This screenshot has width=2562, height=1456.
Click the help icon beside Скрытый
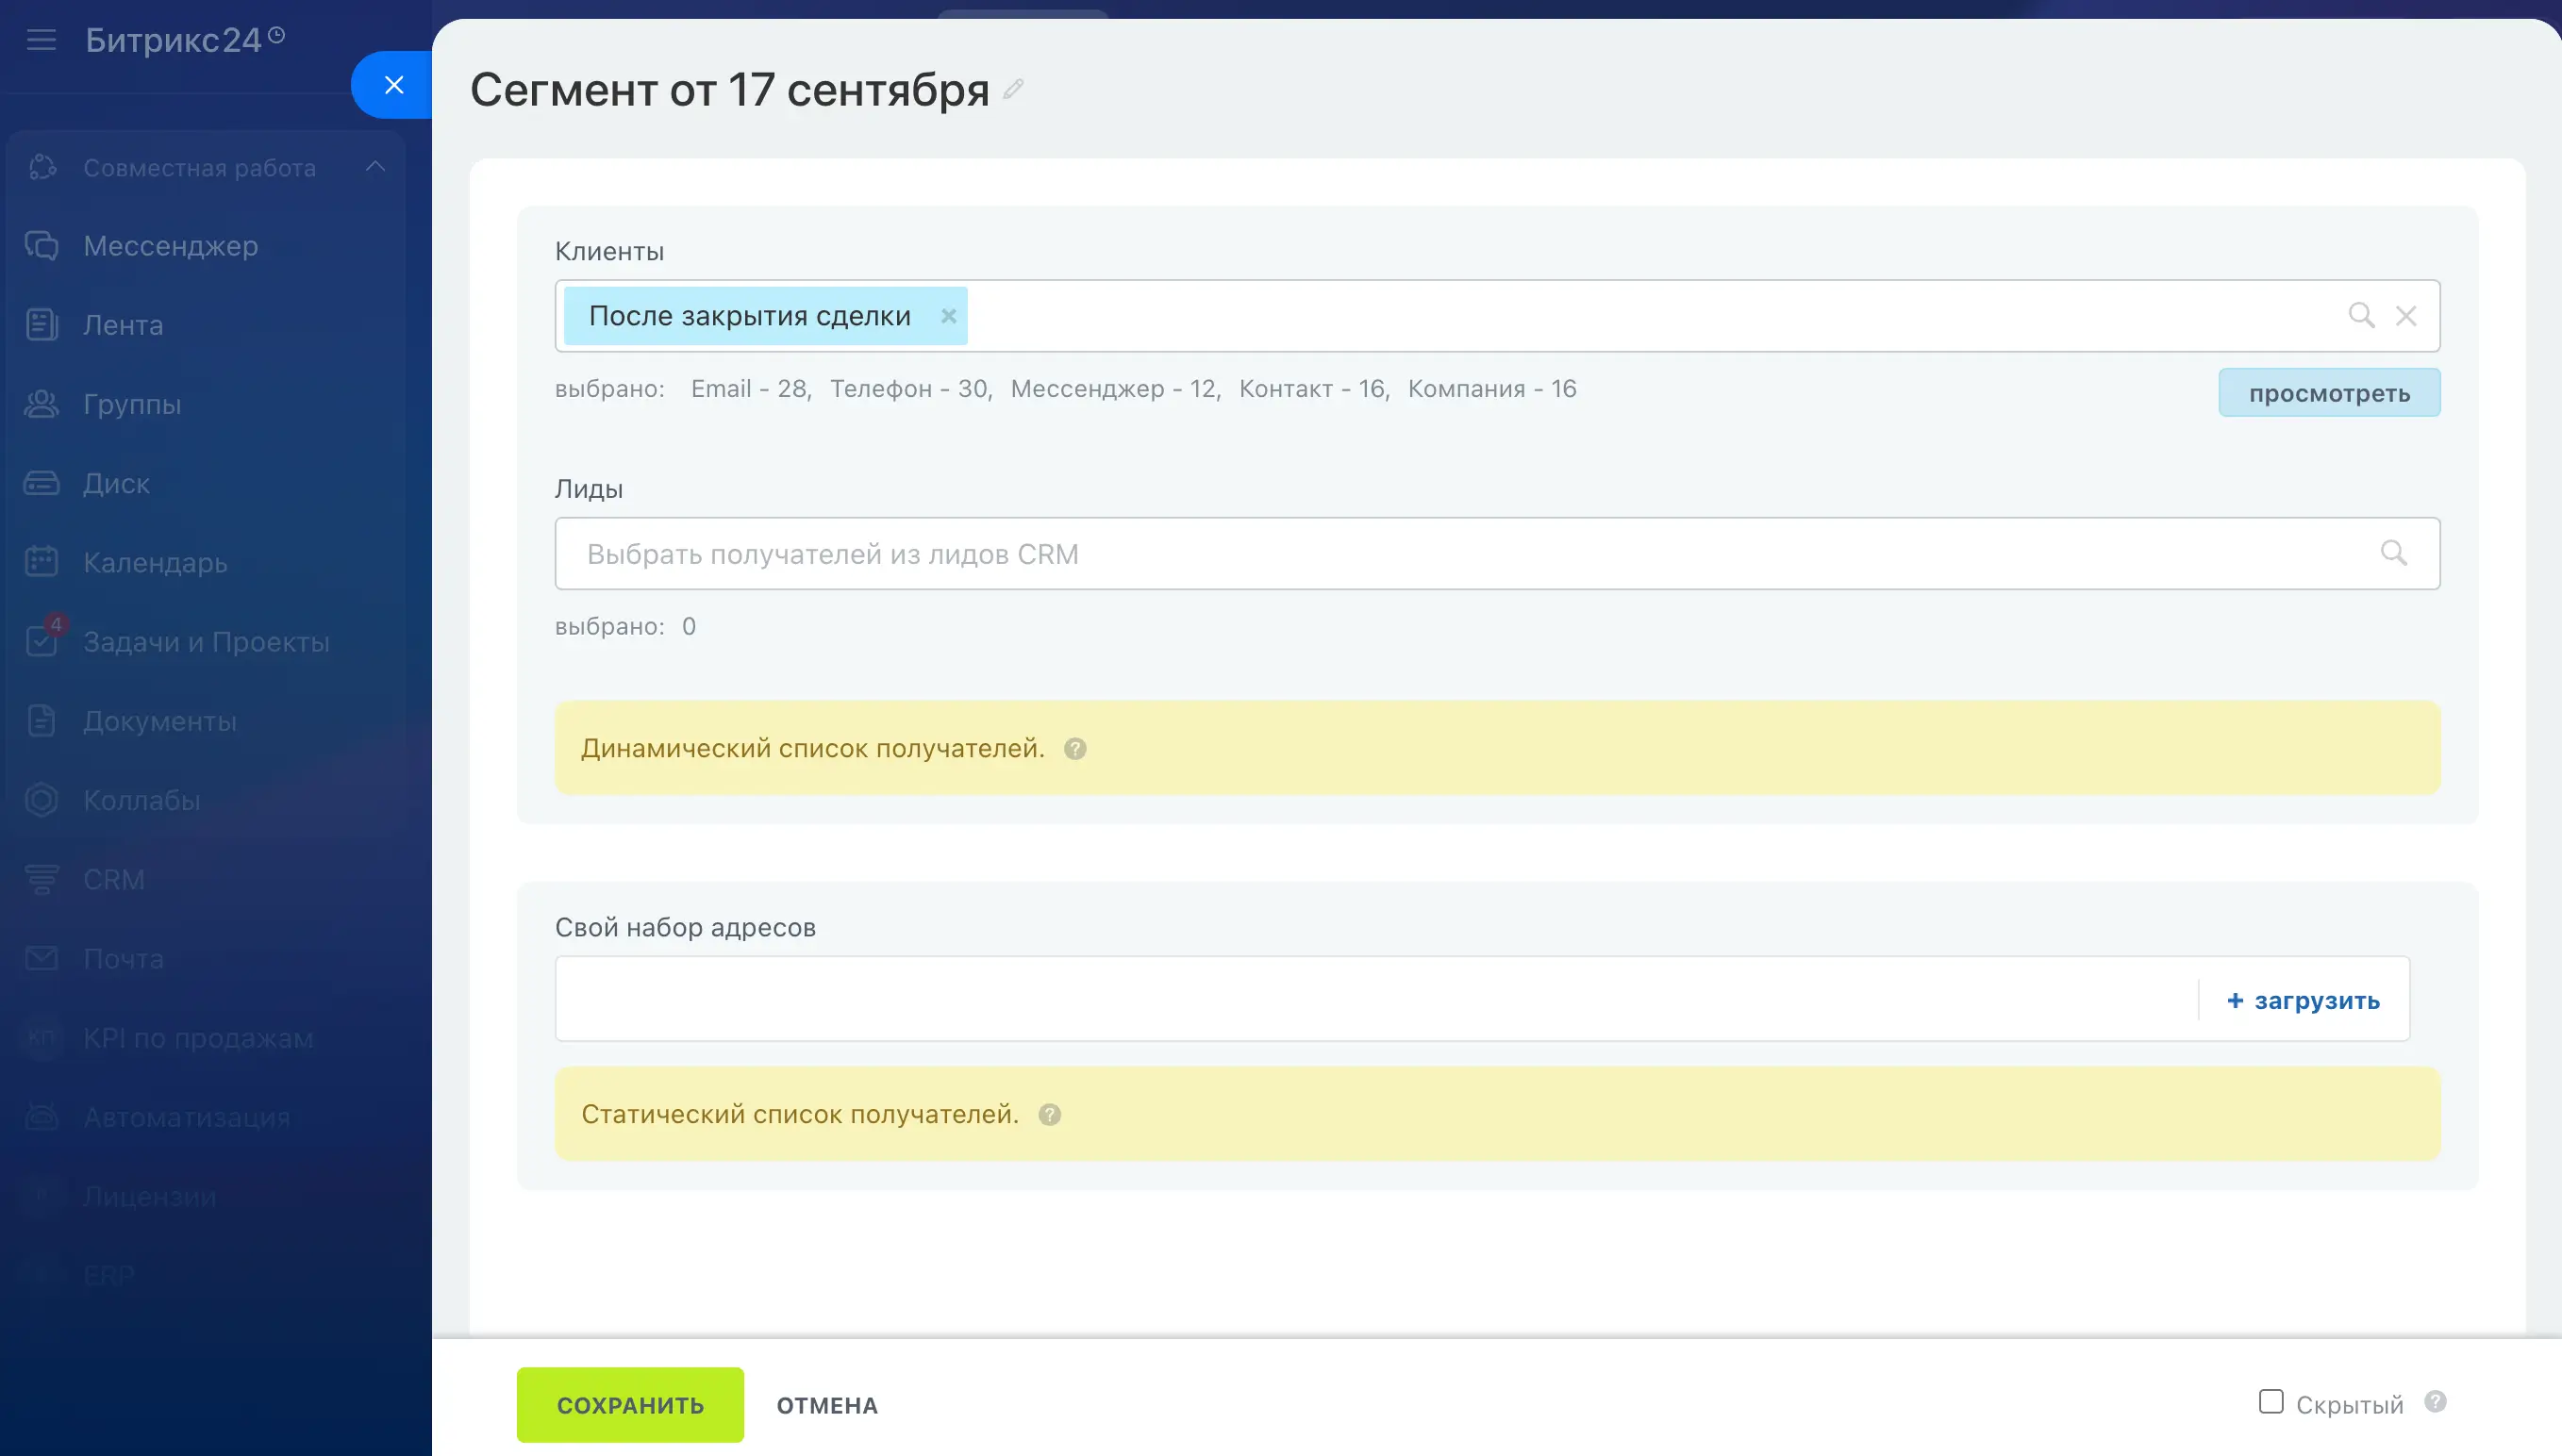pos(2435,1402)
